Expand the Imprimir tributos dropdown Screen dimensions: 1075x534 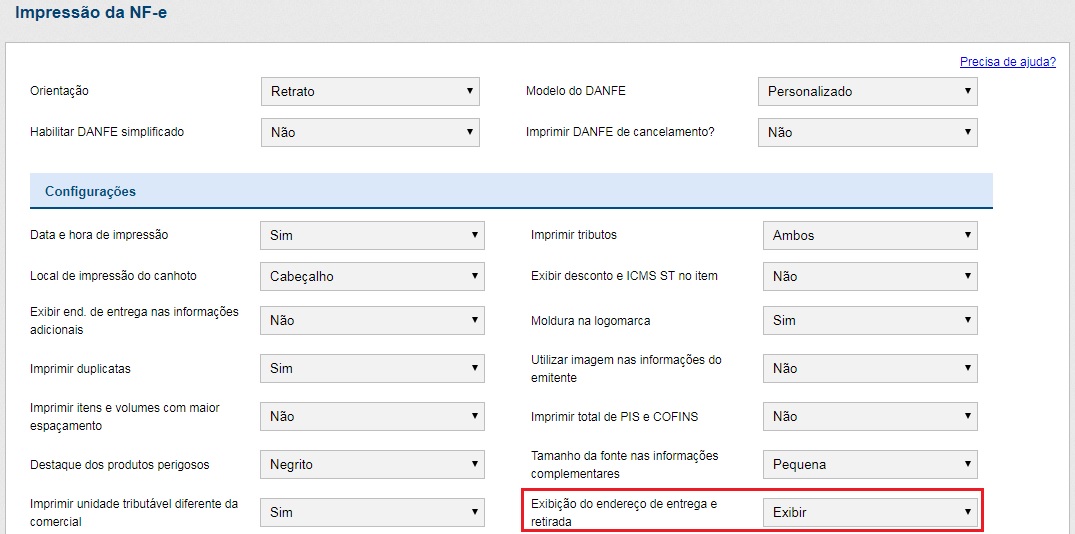click(x=869, y=235)
